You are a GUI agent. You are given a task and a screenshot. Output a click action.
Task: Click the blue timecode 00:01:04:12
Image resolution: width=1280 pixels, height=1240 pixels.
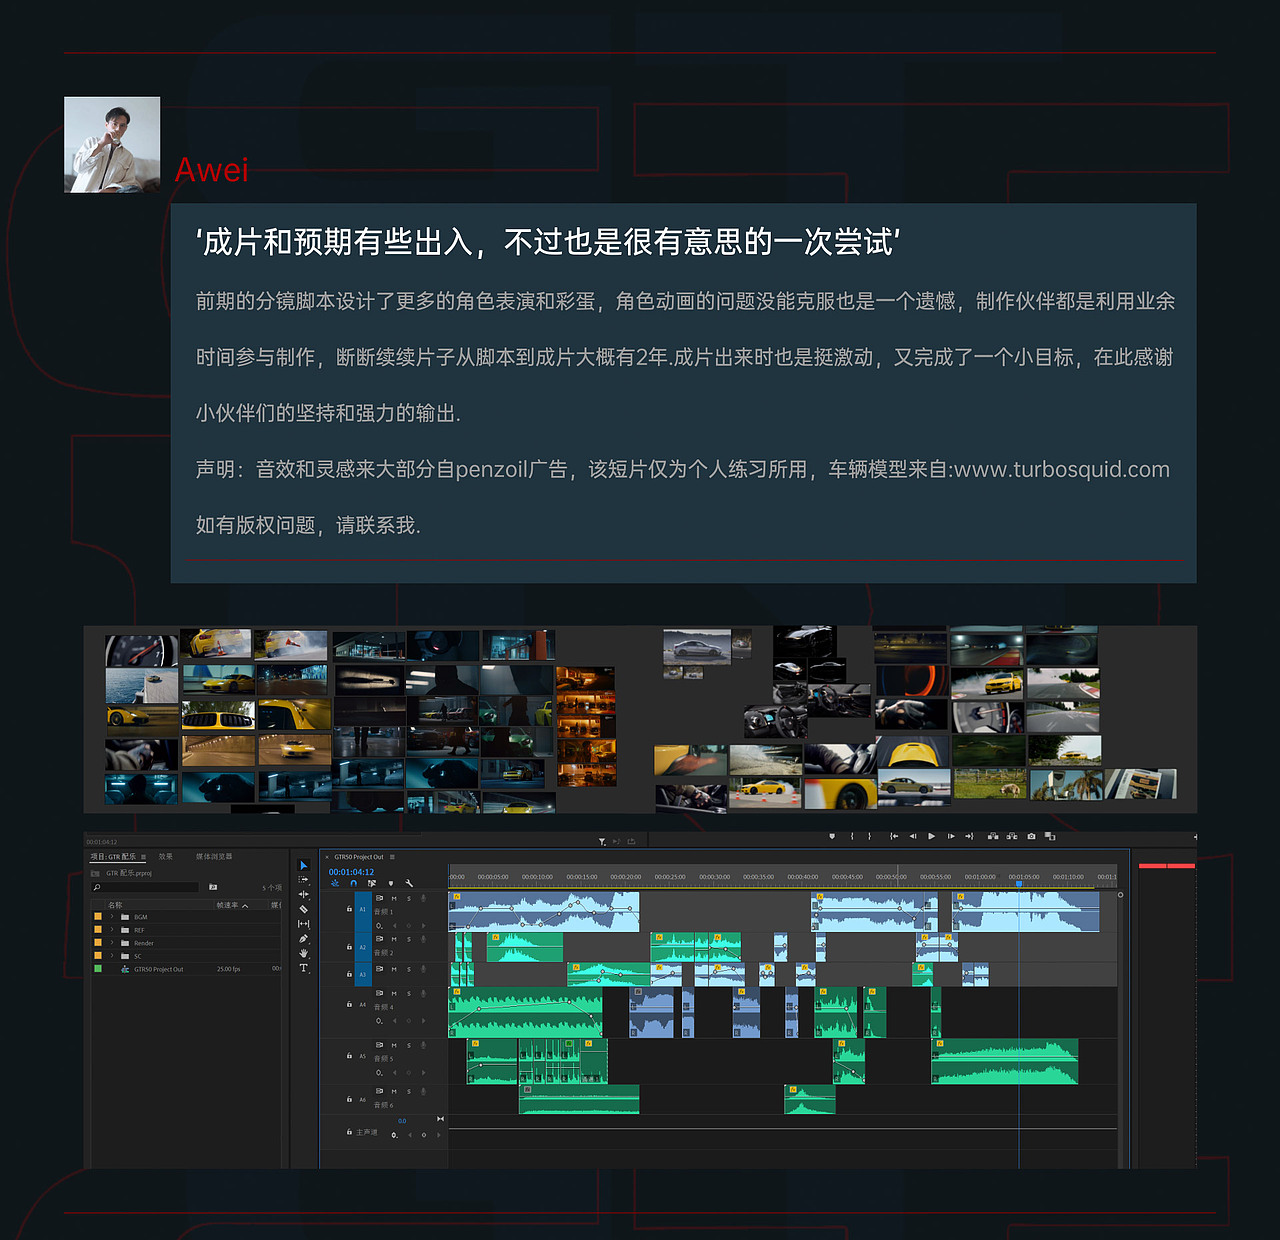[x=351, y=872]
